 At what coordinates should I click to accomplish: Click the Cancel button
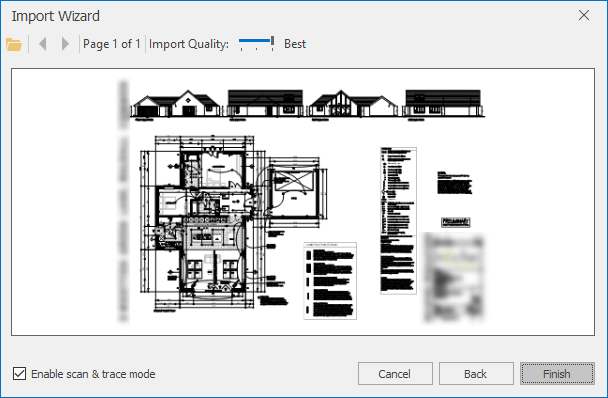tap(395, 374)
